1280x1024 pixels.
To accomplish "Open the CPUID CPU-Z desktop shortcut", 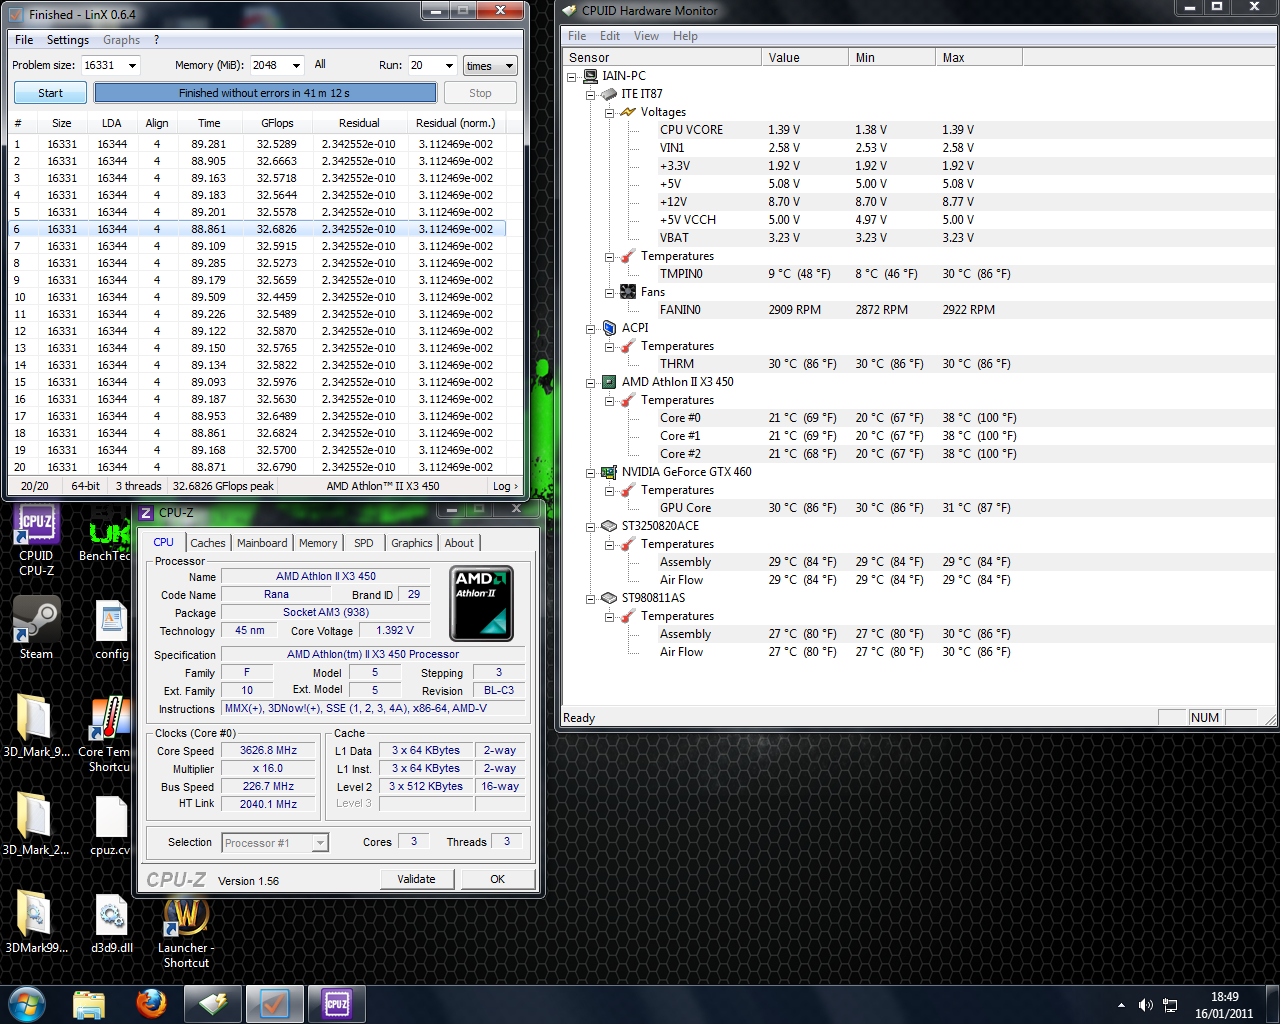I will 36,540.
